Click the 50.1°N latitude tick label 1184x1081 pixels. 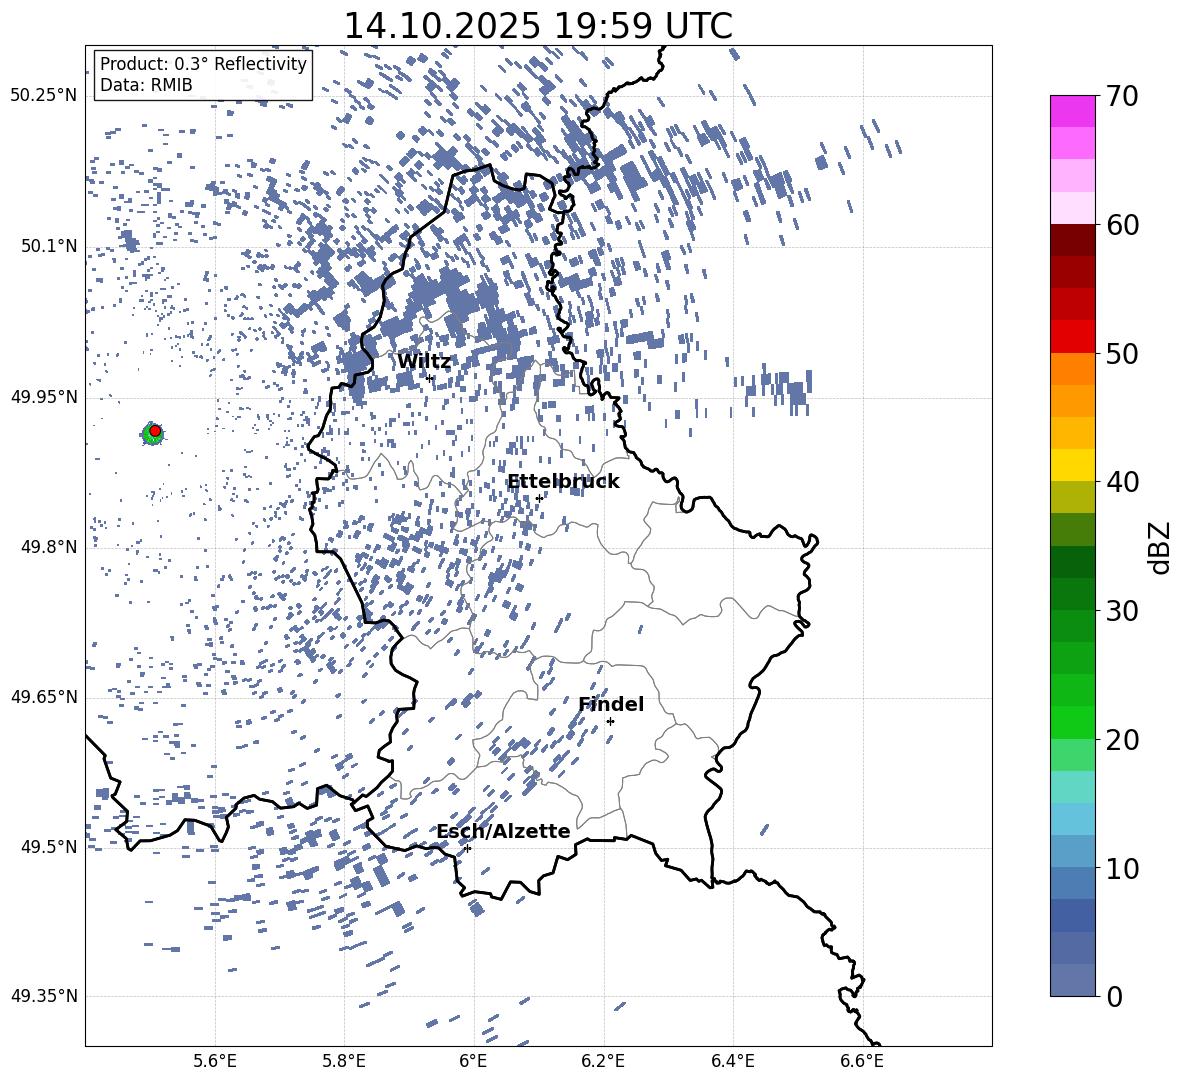(49, 246)
